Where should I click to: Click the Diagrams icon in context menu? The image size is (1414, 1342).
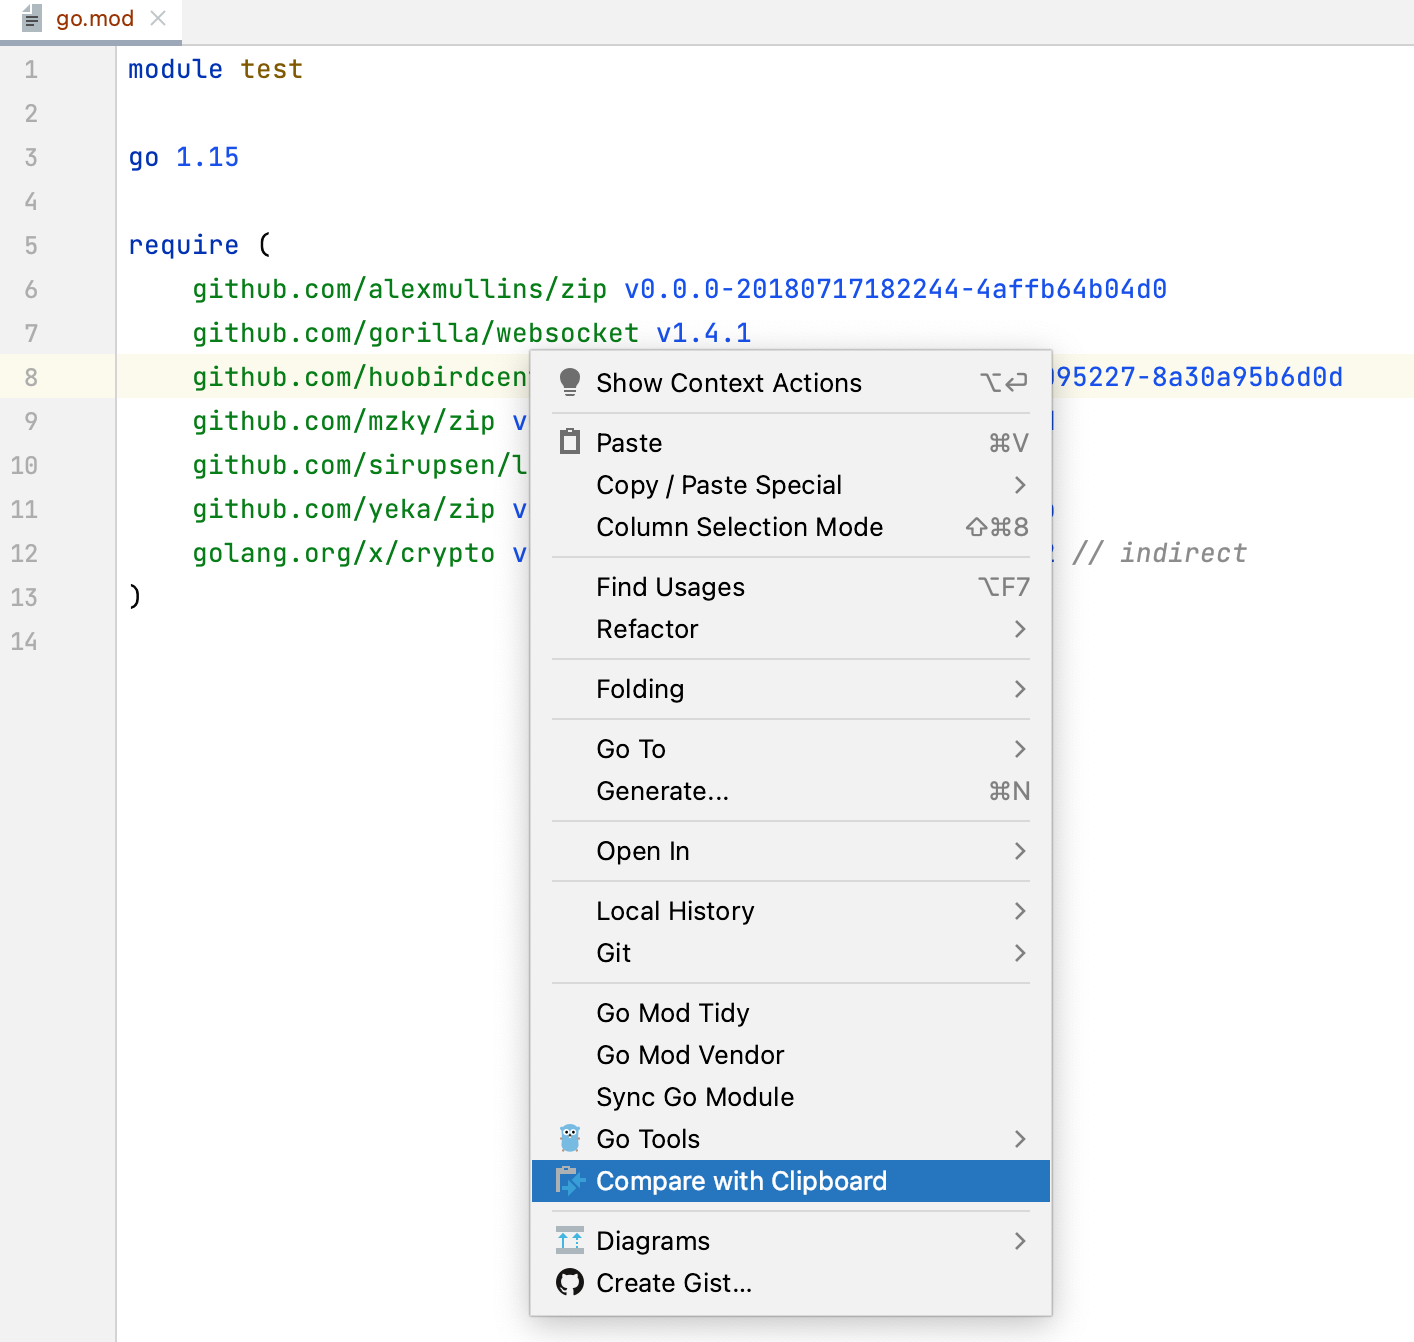[x=570, y=1240]
